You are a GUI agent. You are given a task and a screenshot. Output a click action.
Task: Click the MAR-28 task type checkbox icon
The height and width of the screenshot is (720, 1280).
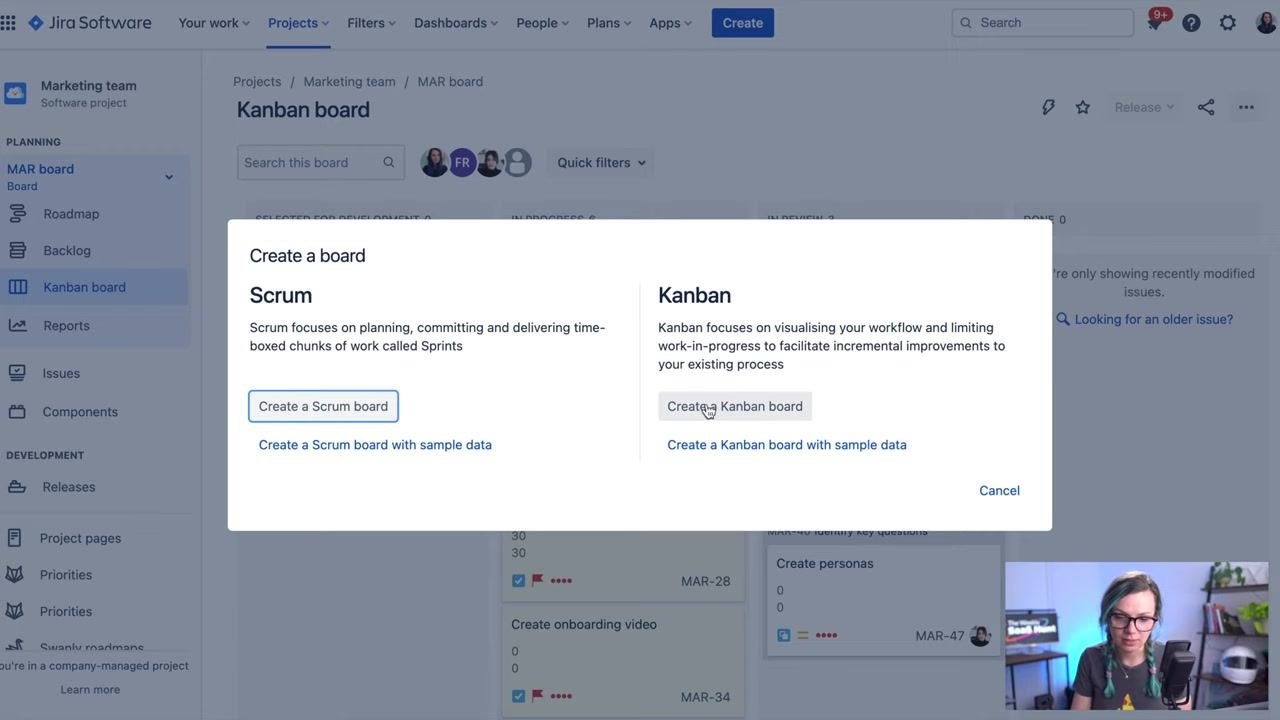click(x=518, y=580)
